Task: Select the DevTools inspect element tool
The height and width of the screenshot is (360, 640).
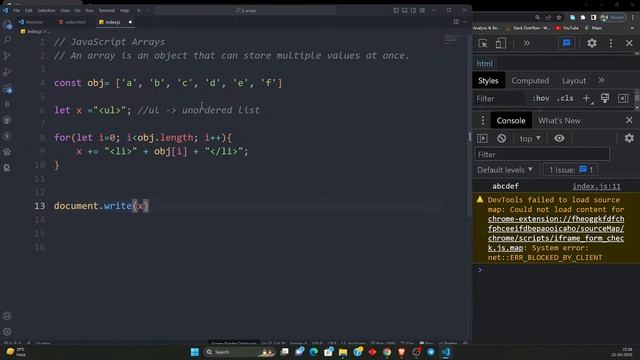Action: pos(483,43)
